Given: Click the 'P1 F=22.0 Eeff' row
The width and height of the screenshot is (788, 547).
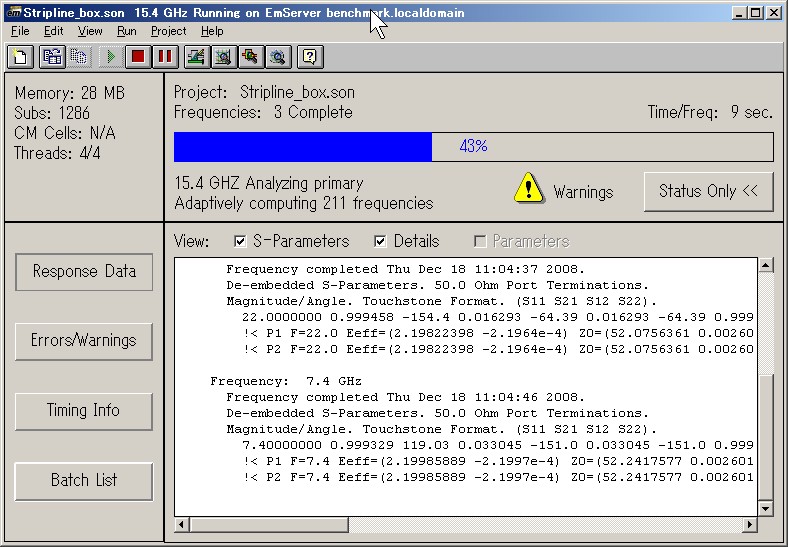Looking at the screenshot, I should tap(499, 333).
